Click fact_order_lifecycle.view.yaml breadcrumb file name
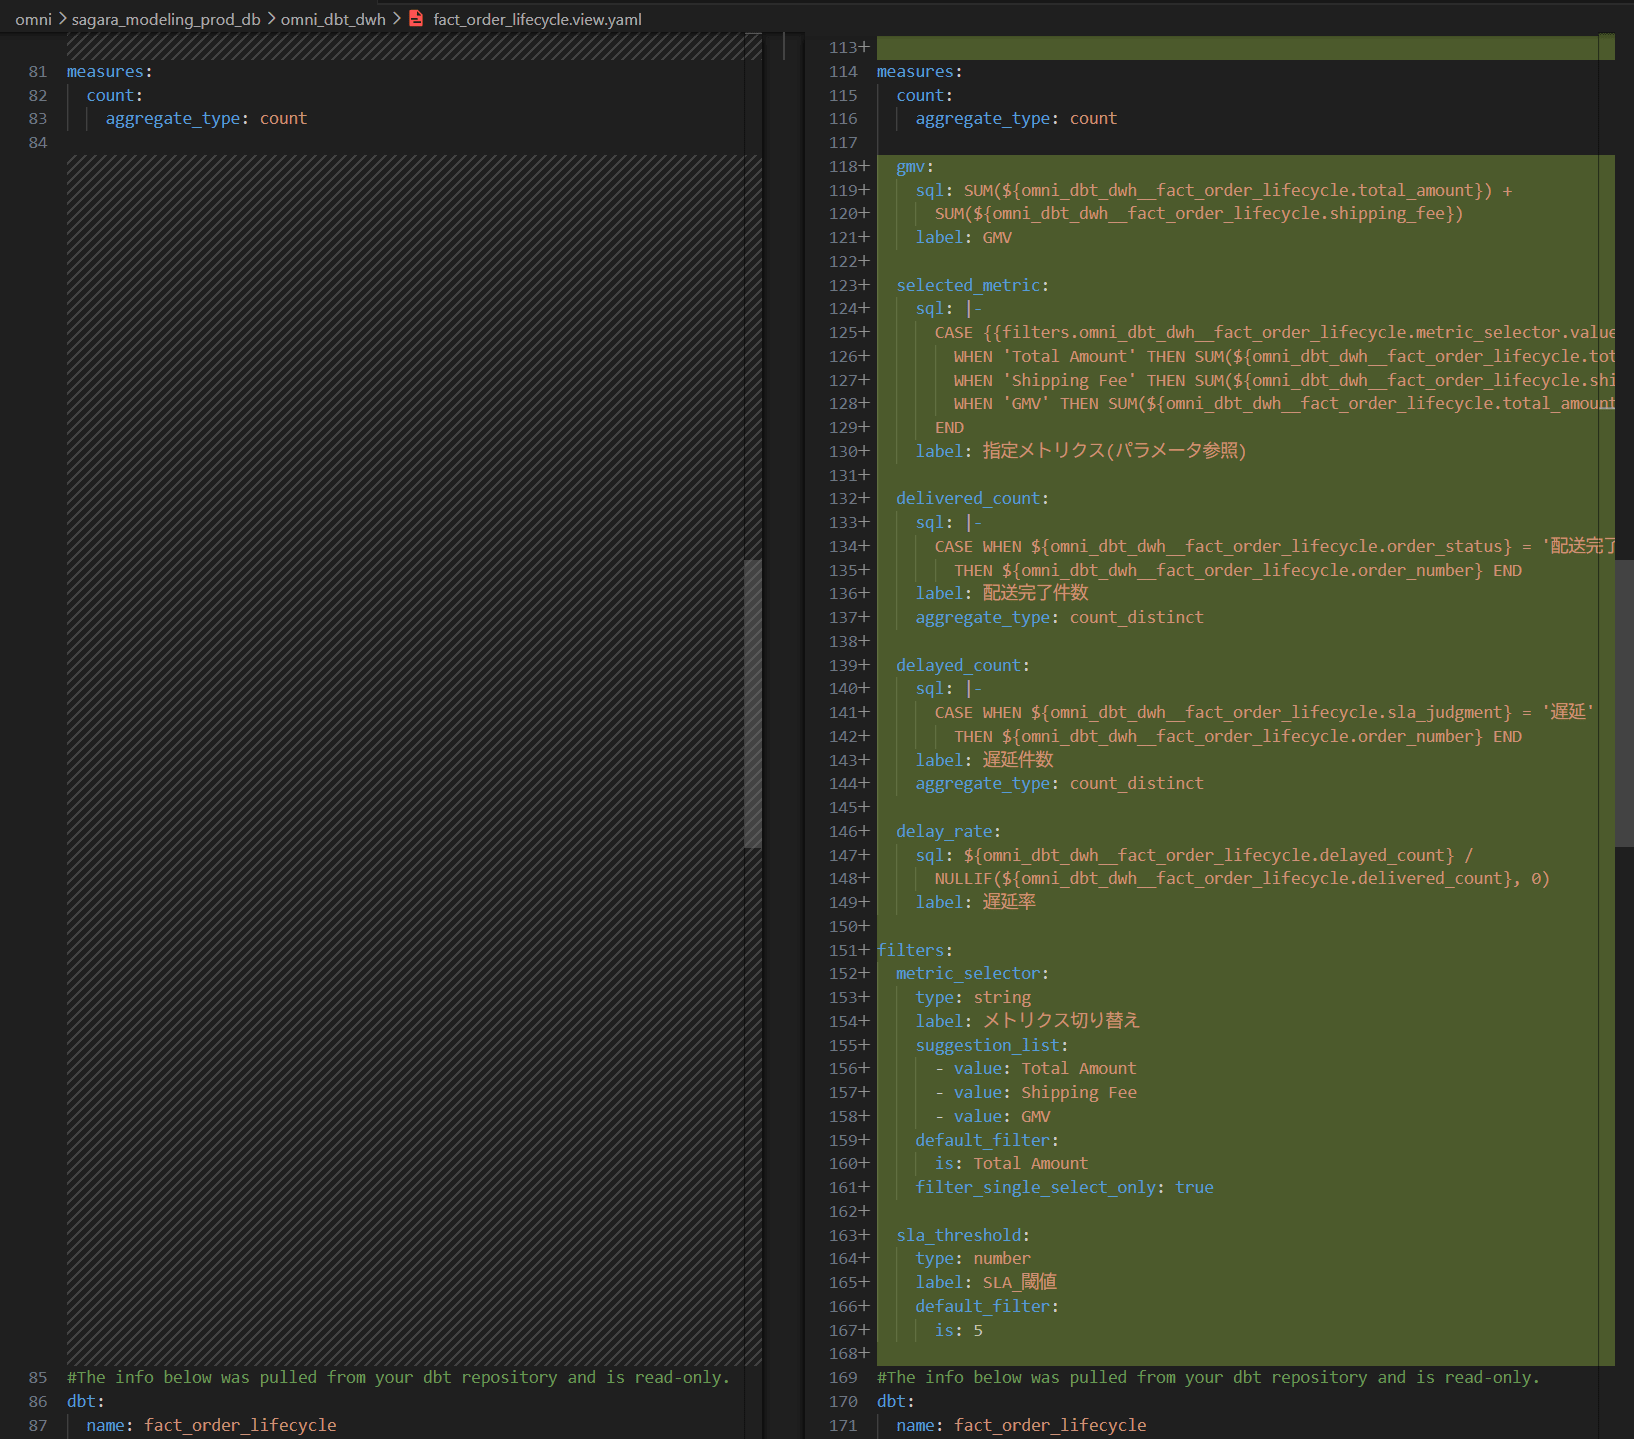The image size is (1634, 1439). click(537, 19)
